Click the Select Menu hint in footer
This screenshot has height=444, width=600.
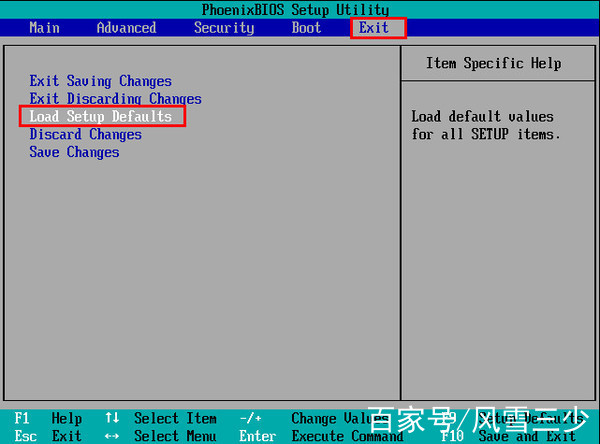coord(175,436)
